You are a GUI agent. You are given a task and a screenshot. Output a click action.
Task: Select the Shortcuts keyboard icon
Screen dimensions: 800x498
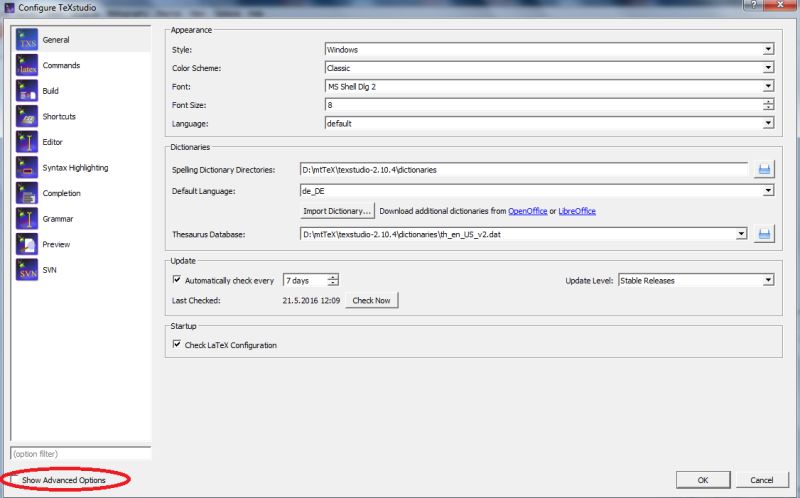[x=27, y=116]
